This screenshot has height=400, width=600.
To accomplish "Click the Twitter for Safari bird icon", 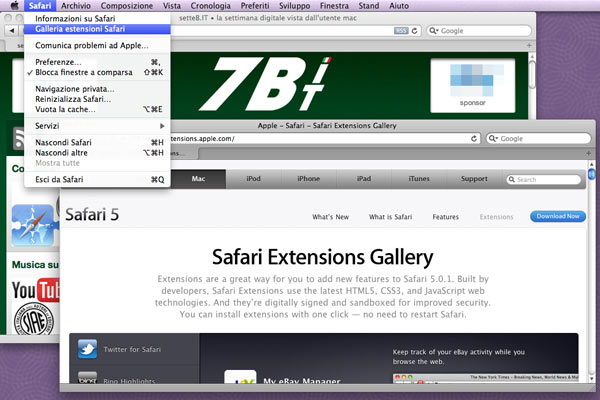I will coord(87,350).
